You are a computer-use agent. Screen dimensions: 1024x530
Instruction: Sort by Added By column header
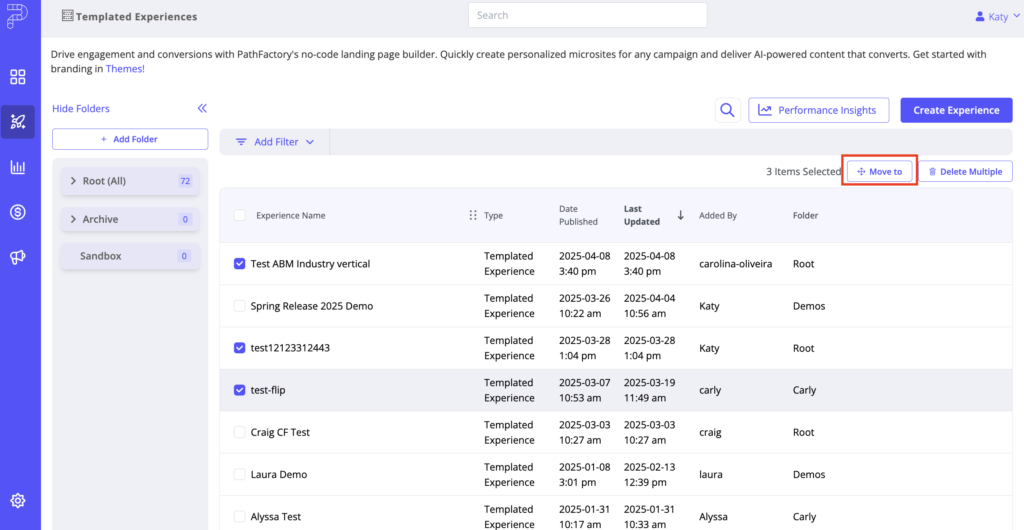pyautogui.click(x=717, y=215)
